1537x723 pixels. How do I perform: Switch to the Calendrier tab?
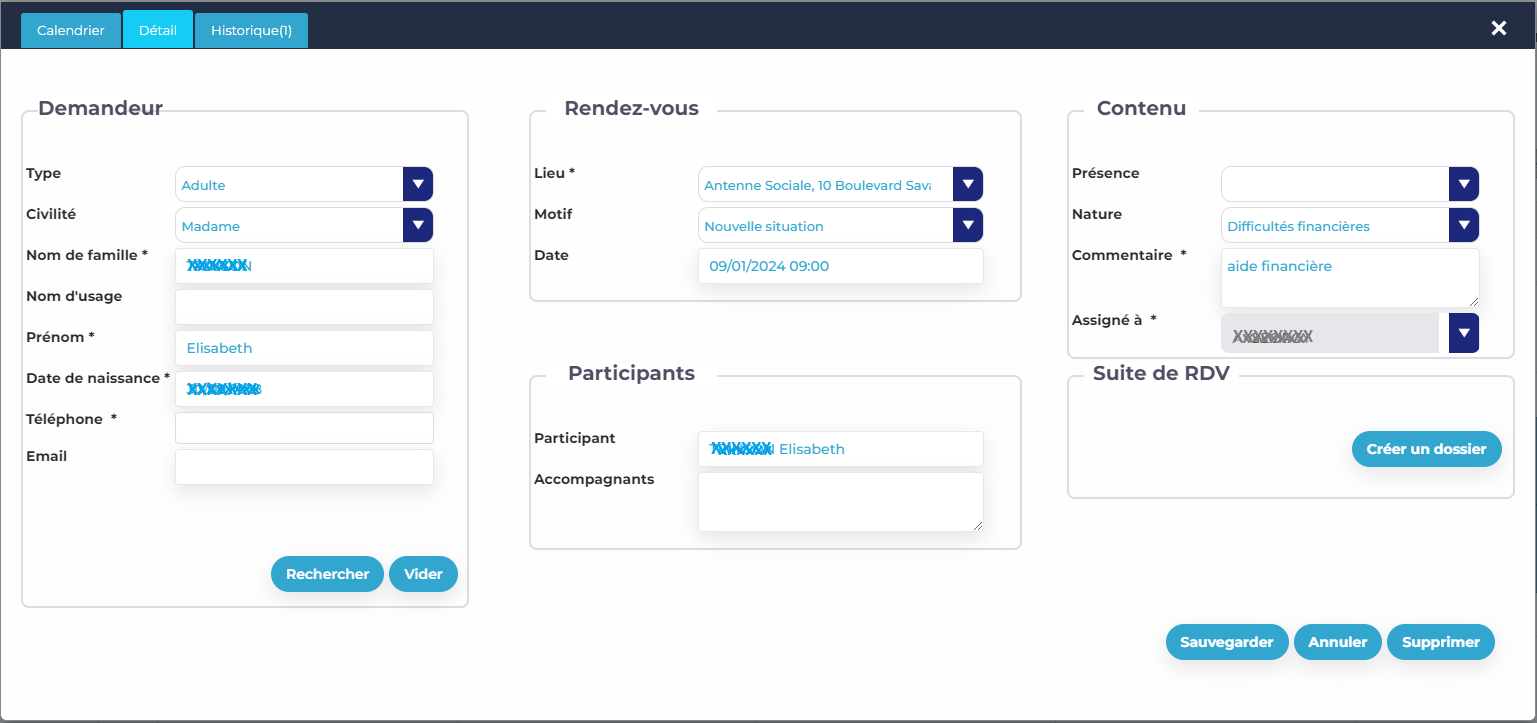click(71, 31)
